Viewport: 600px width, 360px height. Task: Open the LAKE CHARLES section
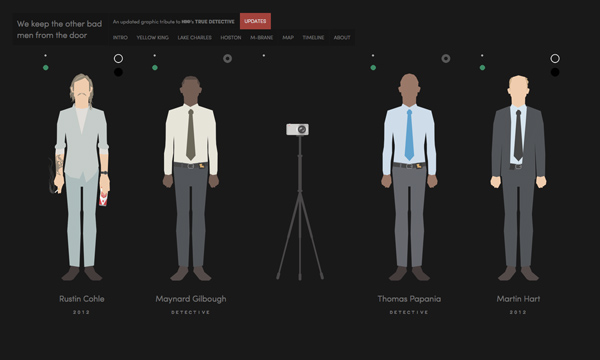pyautogui.click(x=194, y=37)
